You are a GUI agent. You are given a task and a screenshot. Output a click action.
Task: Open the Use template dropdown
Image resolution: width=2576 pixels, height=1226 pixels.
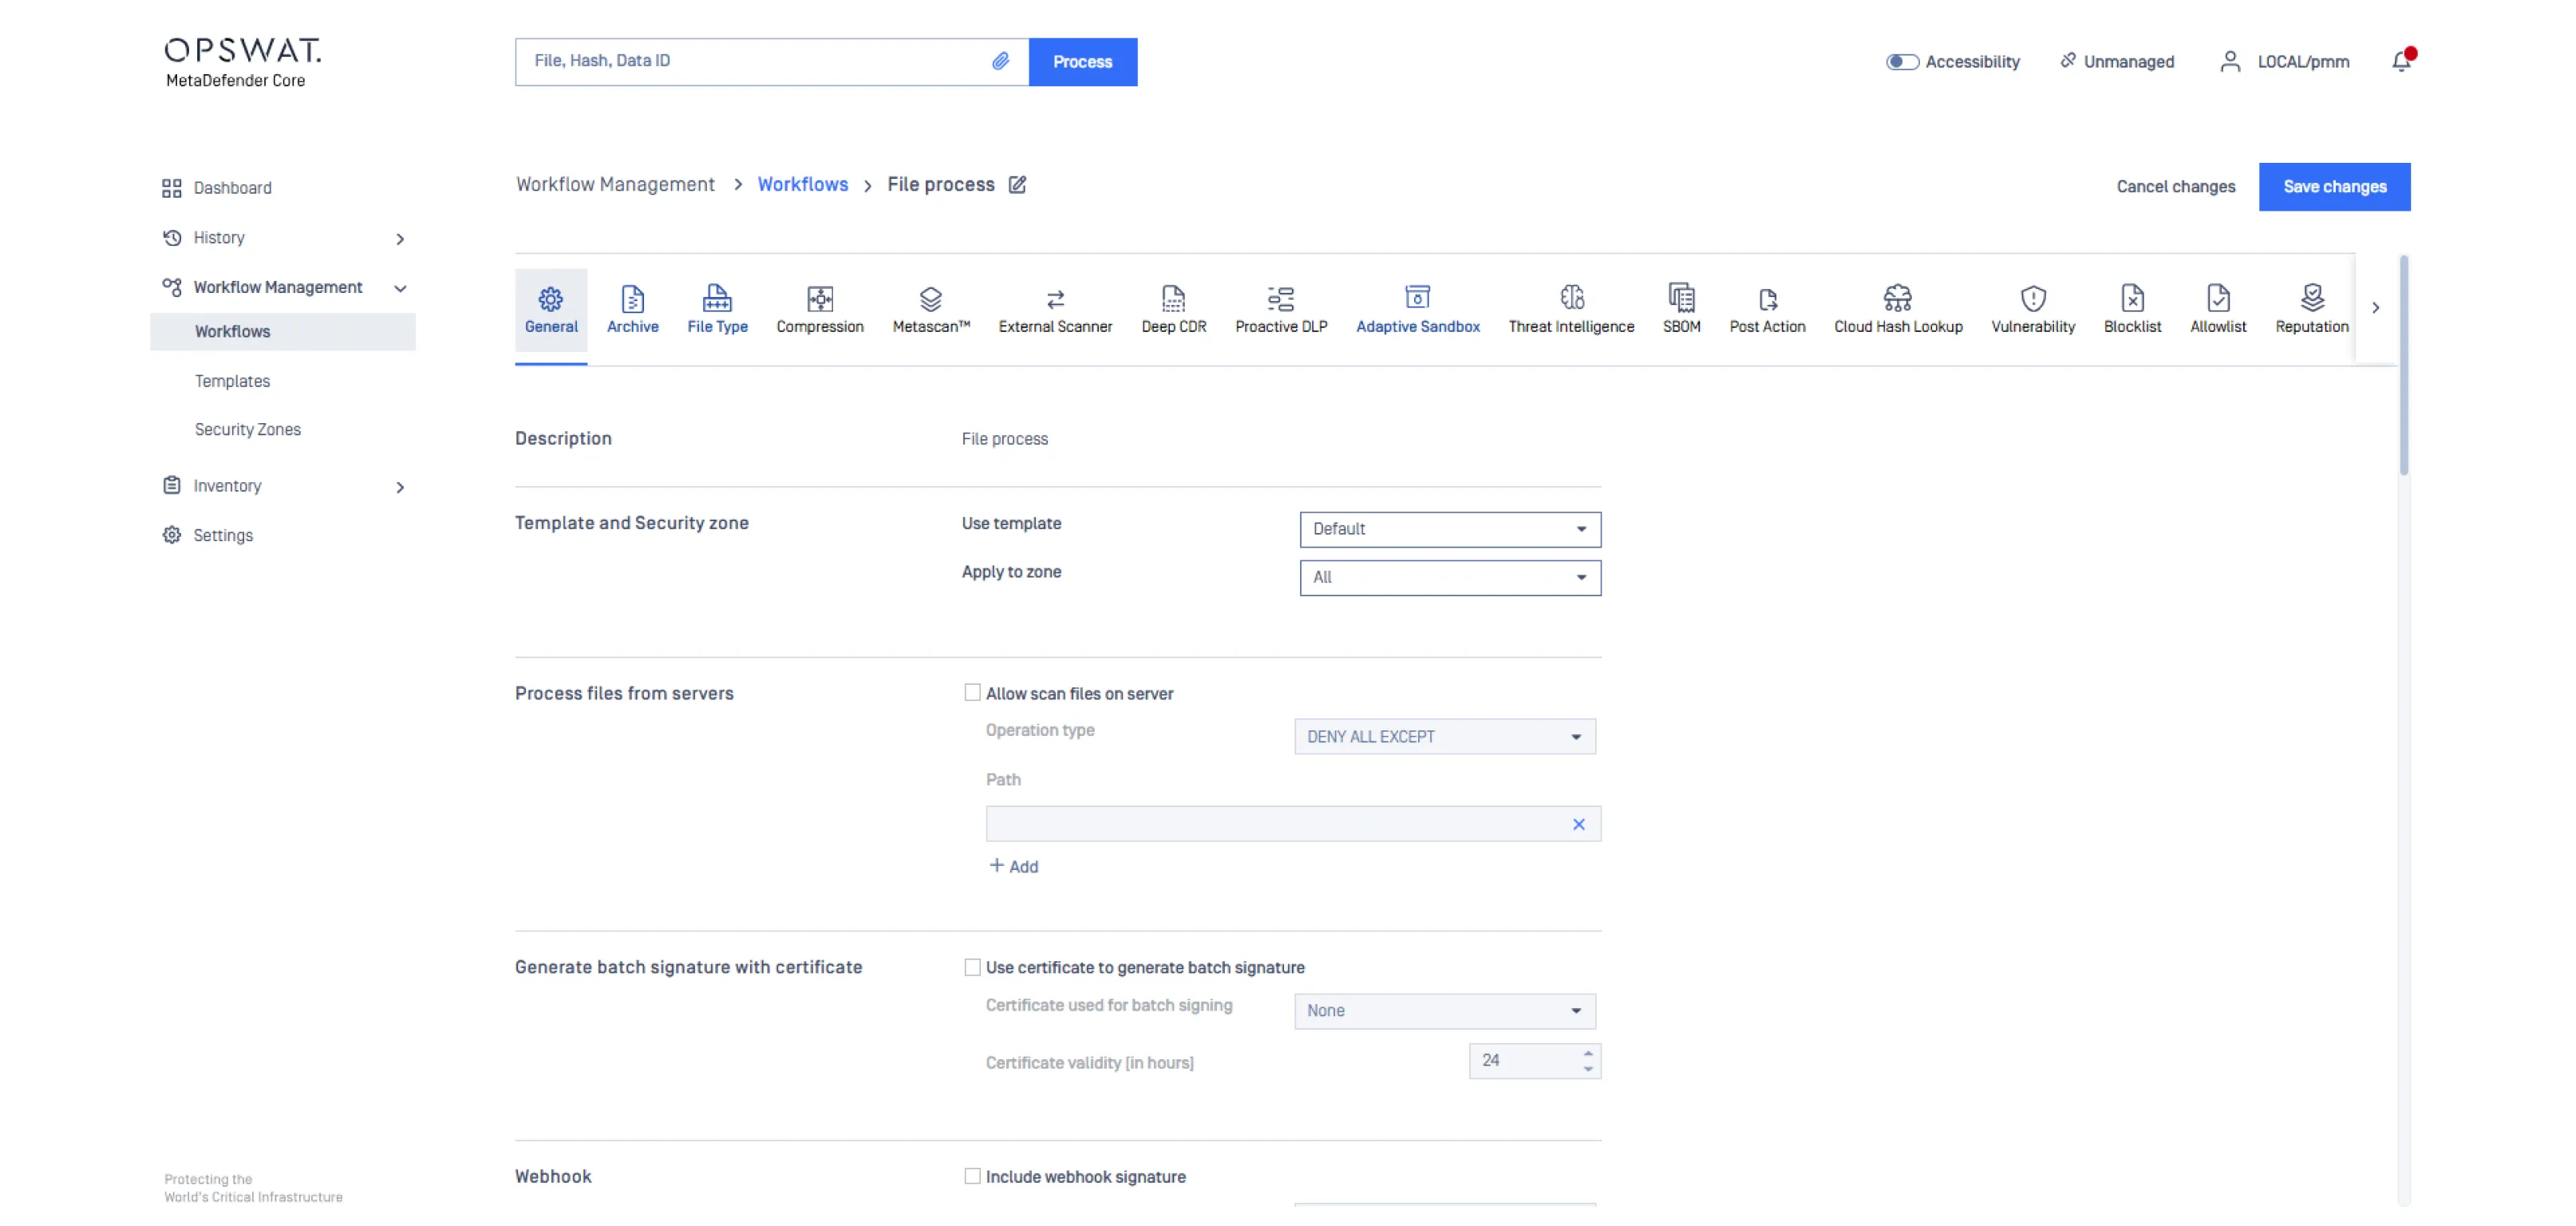(1449, 529)
